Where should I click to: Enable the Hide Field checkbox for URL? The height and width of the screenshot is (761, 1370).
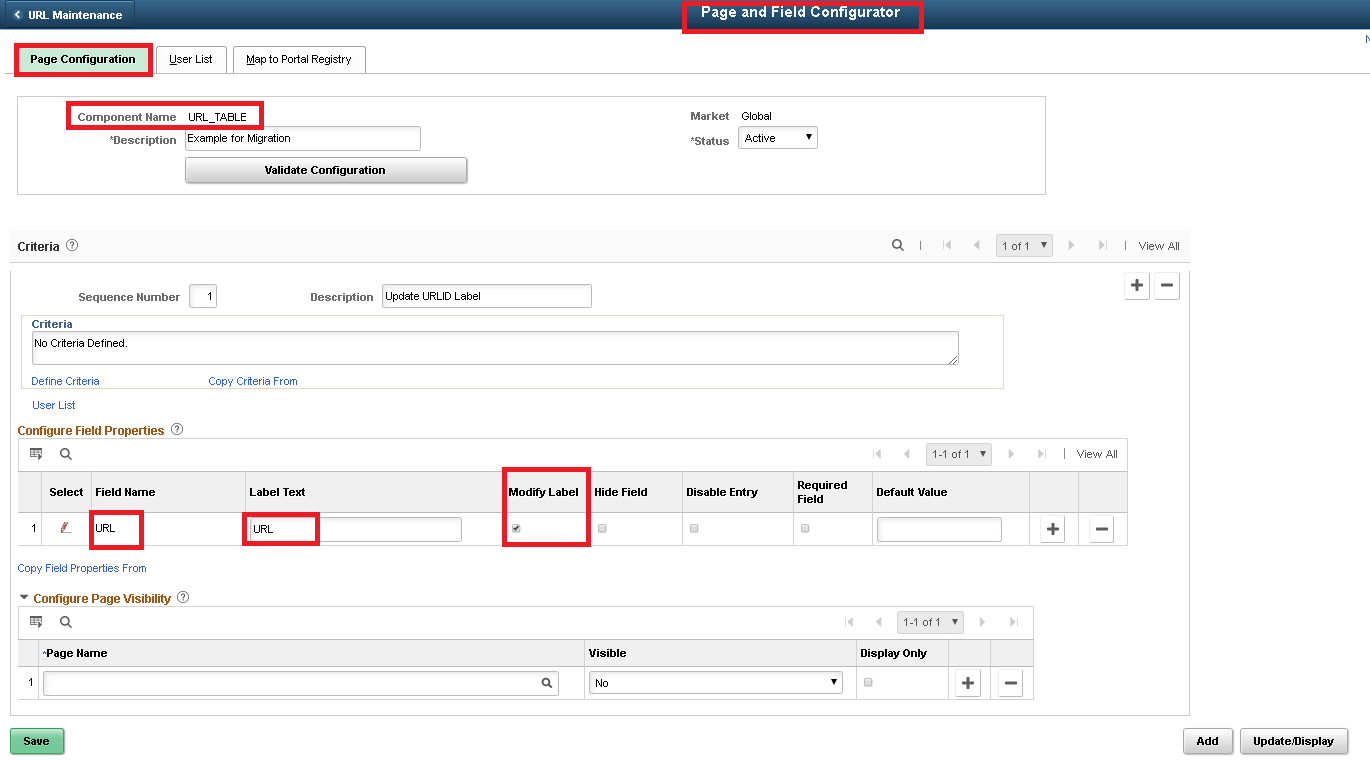coord(602,528)
